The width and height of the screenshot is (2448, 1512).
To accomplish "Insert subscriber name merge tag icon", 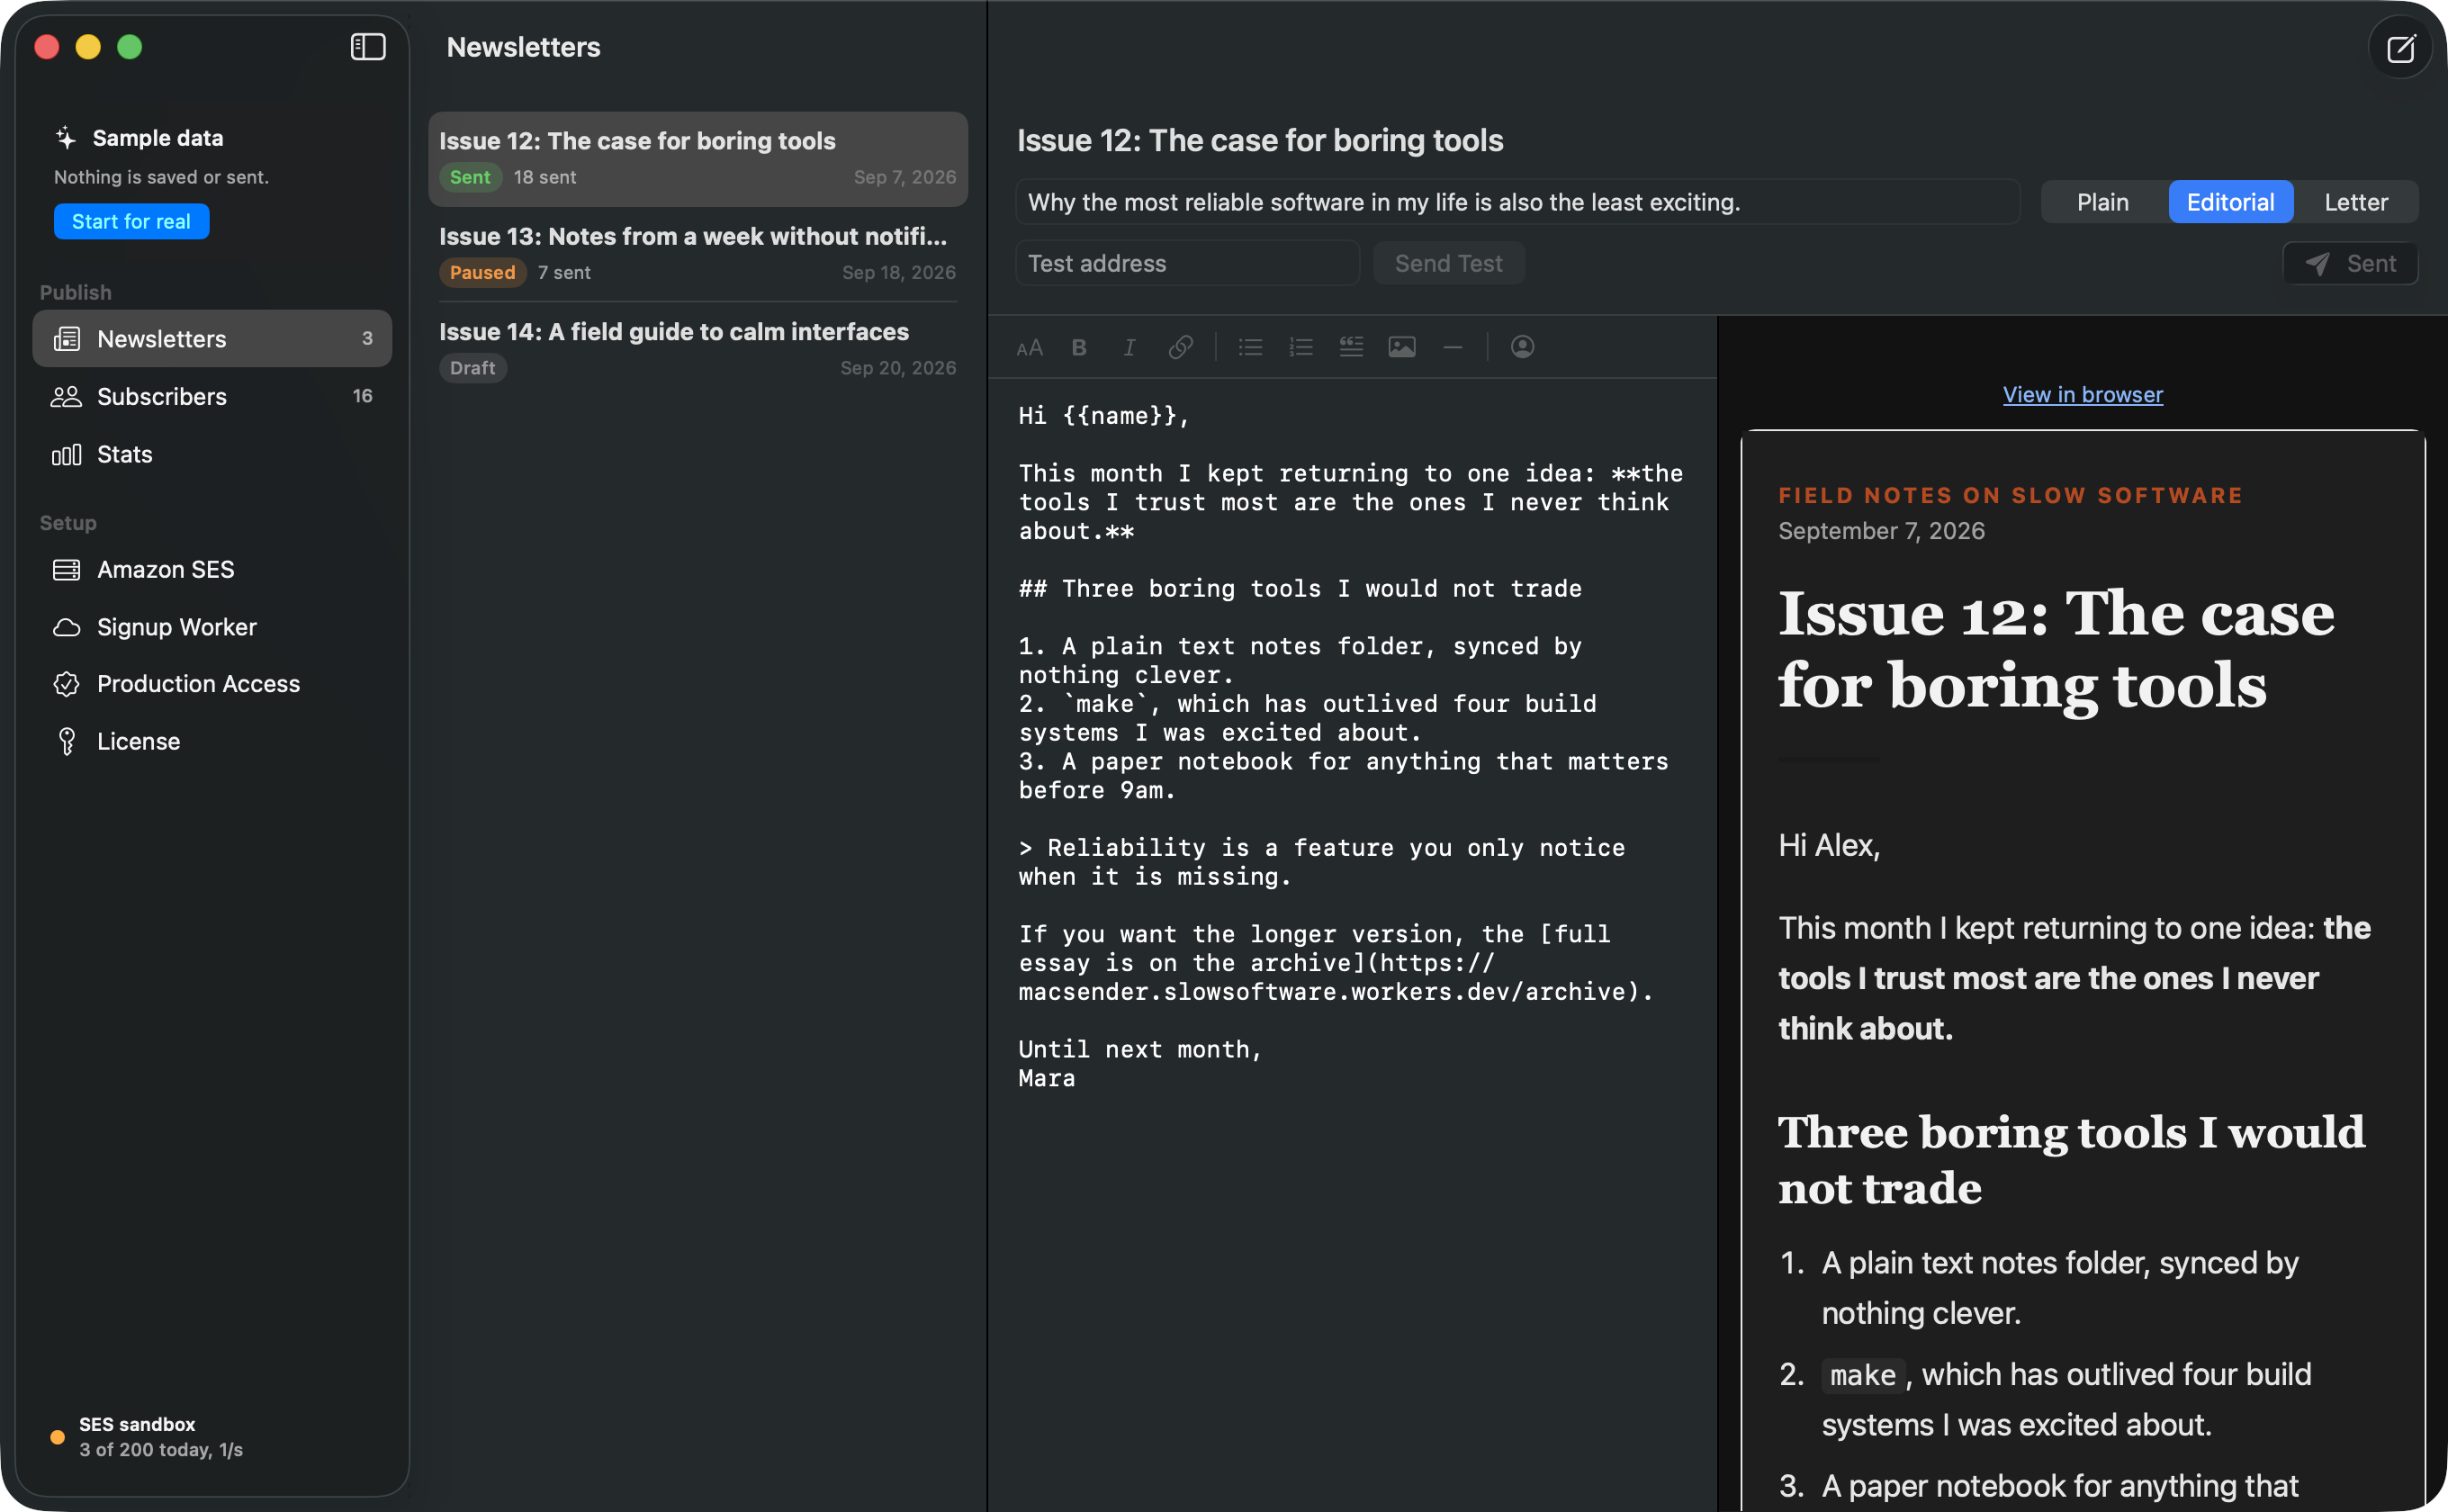I will [x=1522, y=347].
